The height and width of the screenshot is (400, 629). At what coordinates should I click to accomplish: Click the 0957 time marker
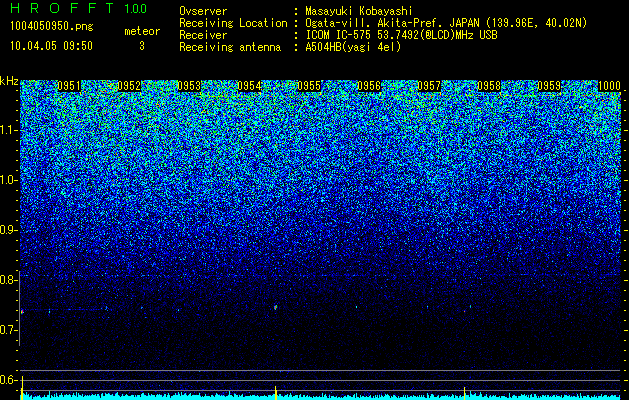pos(429,86)
